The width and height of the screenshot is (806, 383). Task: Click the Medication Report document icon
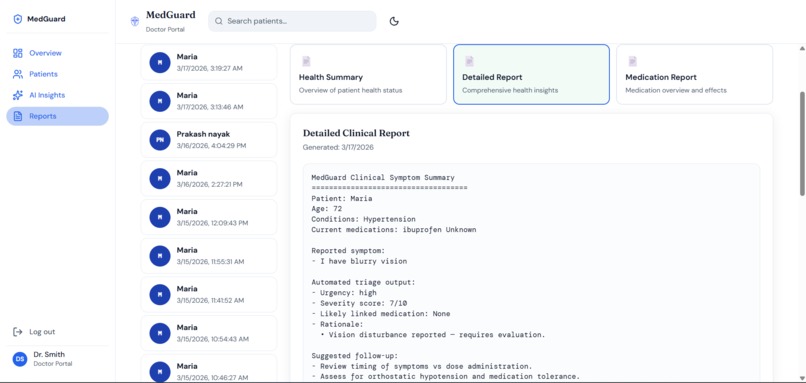point(633,61)
